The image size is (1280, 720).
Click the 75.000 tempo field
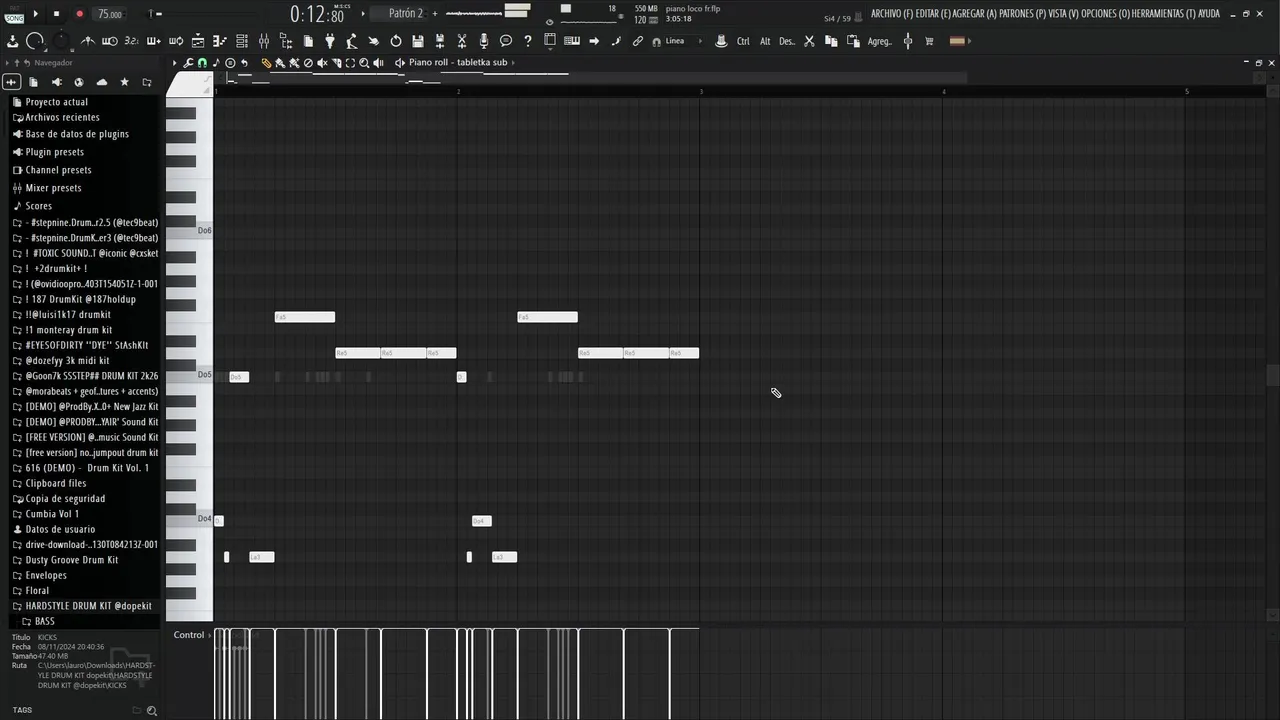pos(109,14)
